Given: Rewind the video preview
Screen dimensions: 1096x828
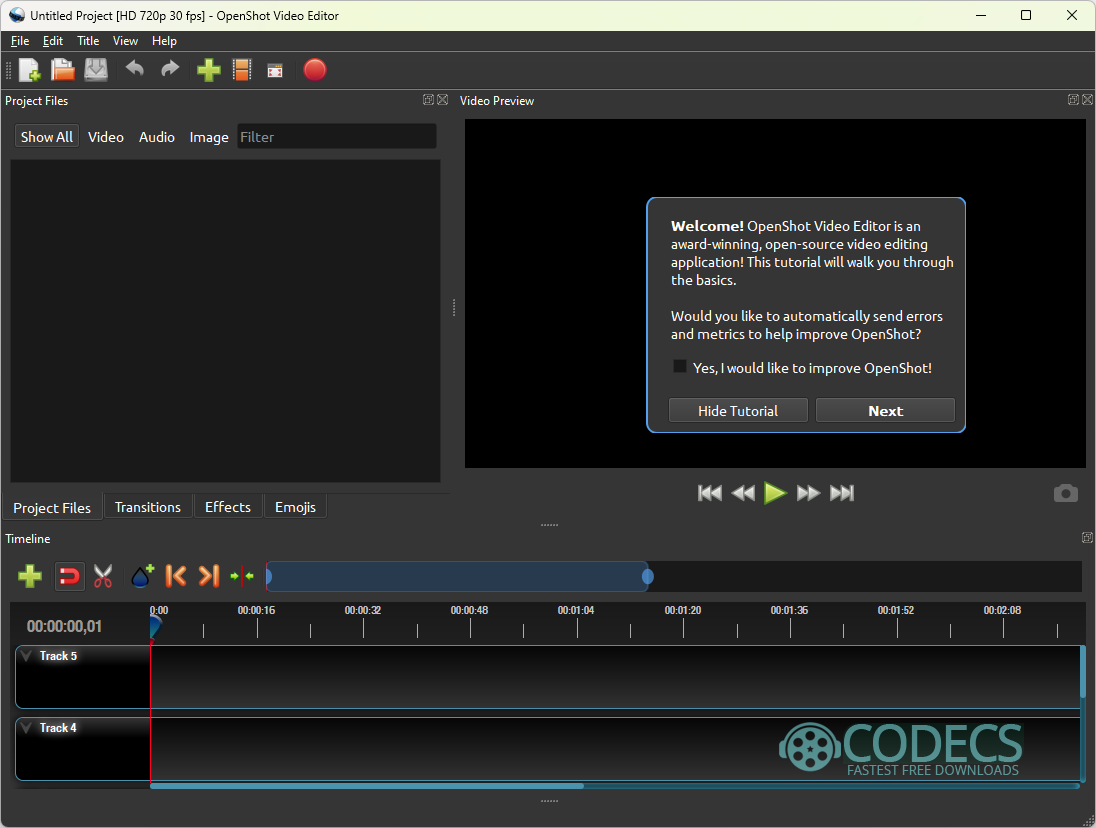Looking at the screenshot, I should point(742,493).
